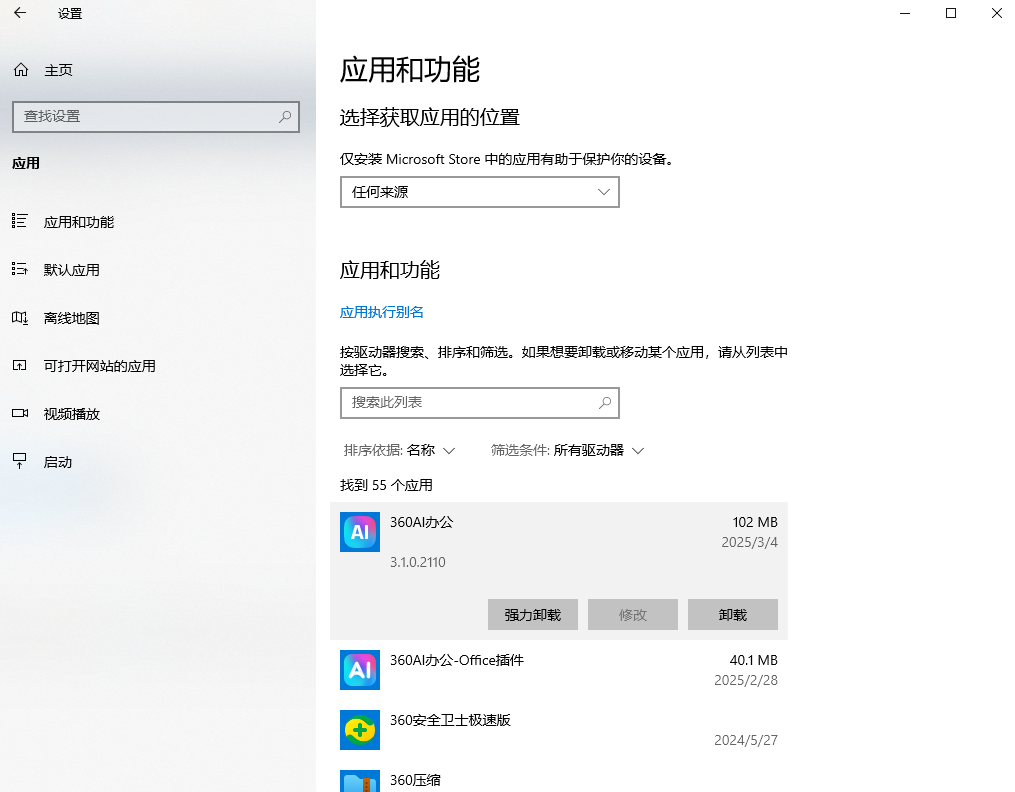Click the date 2025/2/28

click(x=746, y=680)
